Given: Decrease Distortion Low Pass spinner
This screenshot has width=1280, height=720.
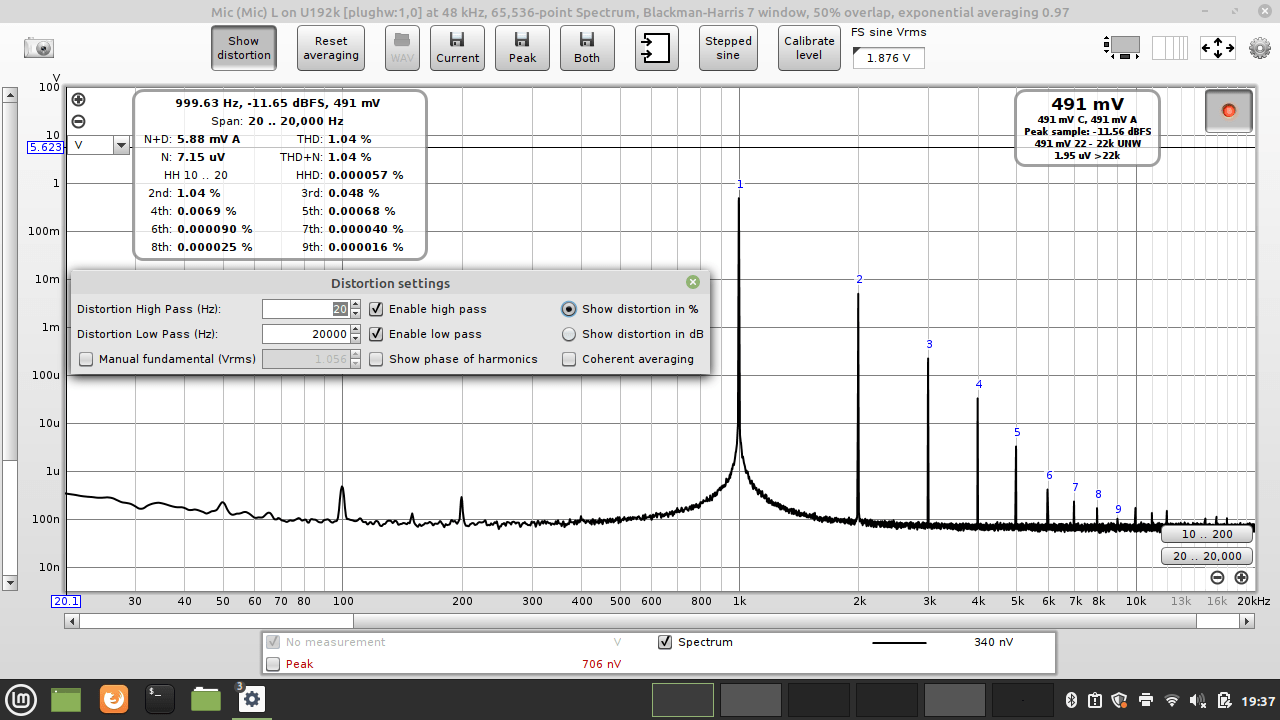Looking at the screenshot, I should point(355,339).
